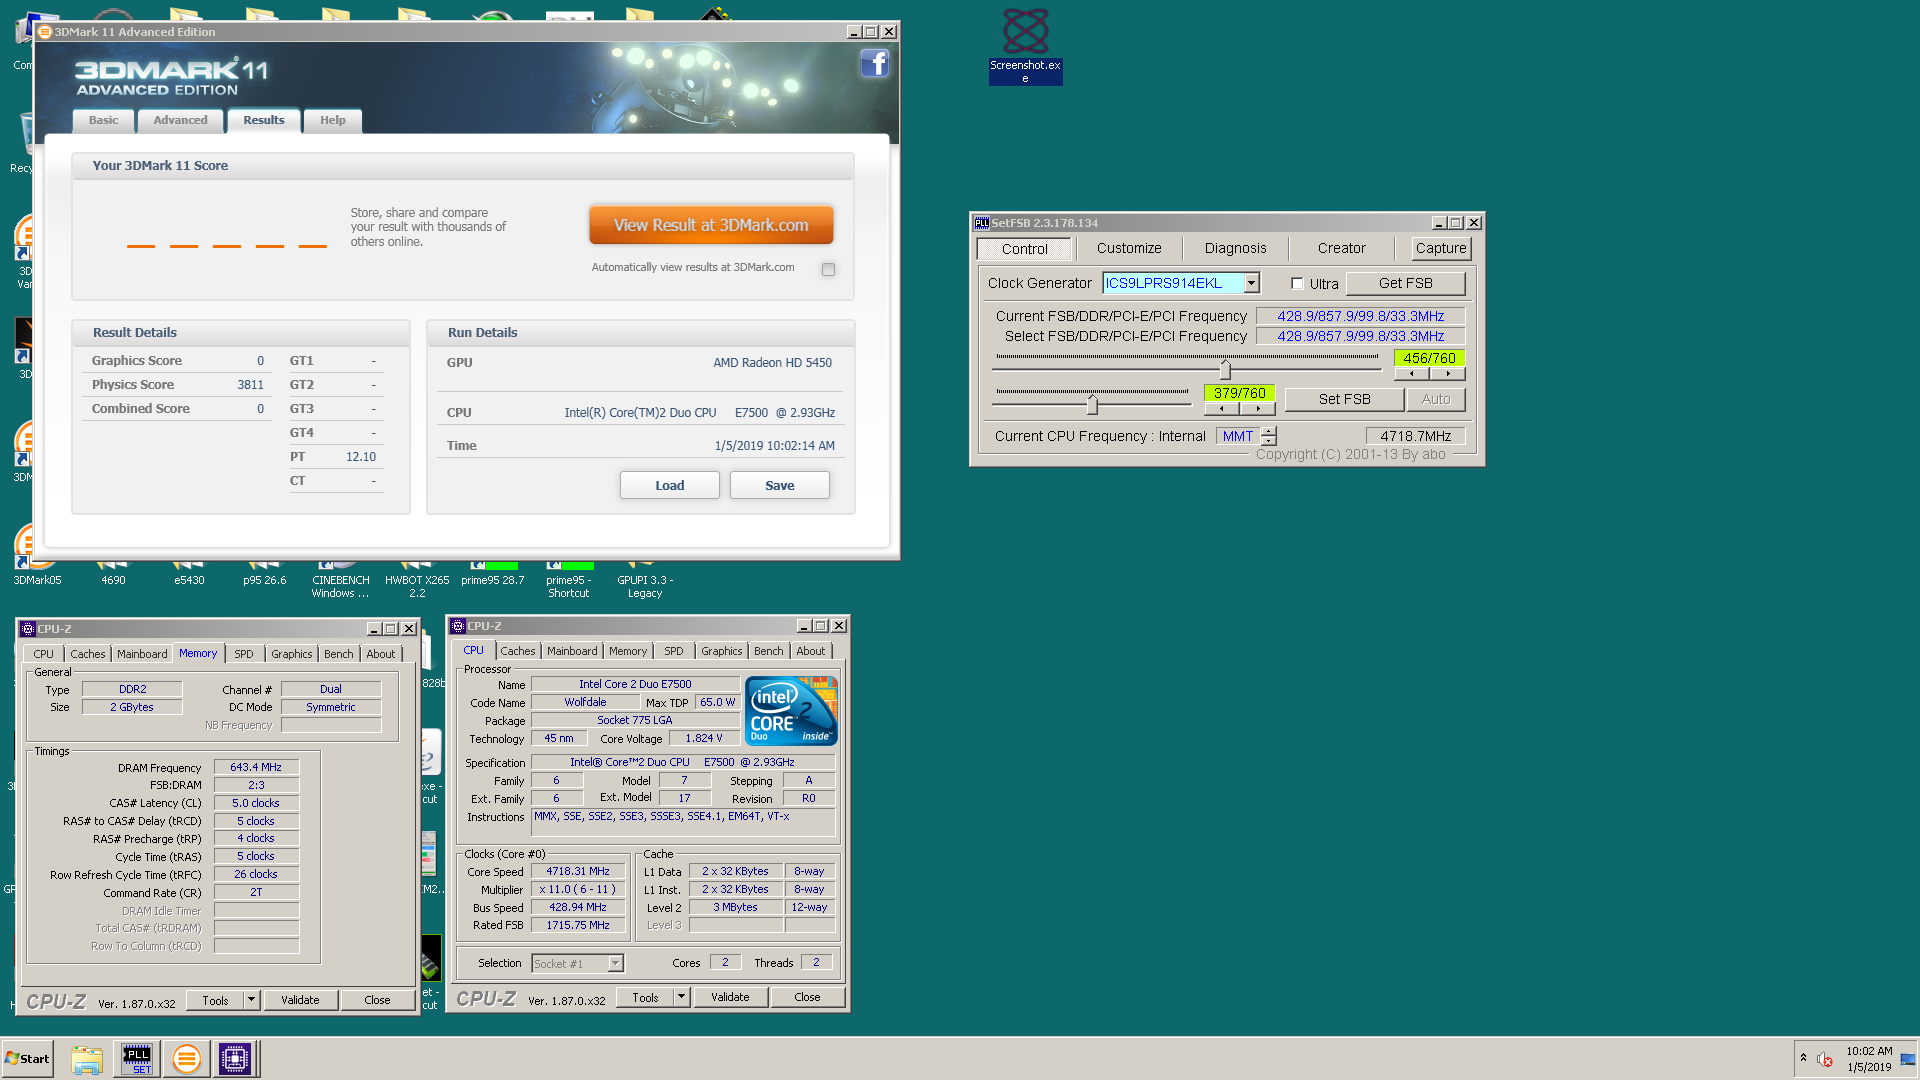Open SPD tab in CPU-Z Memory window
1920x1080 pixels.
(x=244, y=654)
